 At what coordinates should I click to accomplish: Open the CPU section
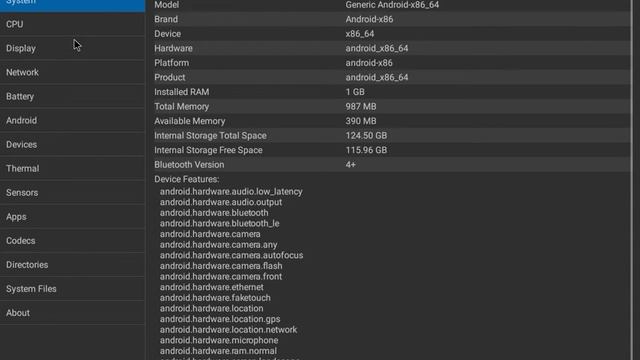click(72, 24)
